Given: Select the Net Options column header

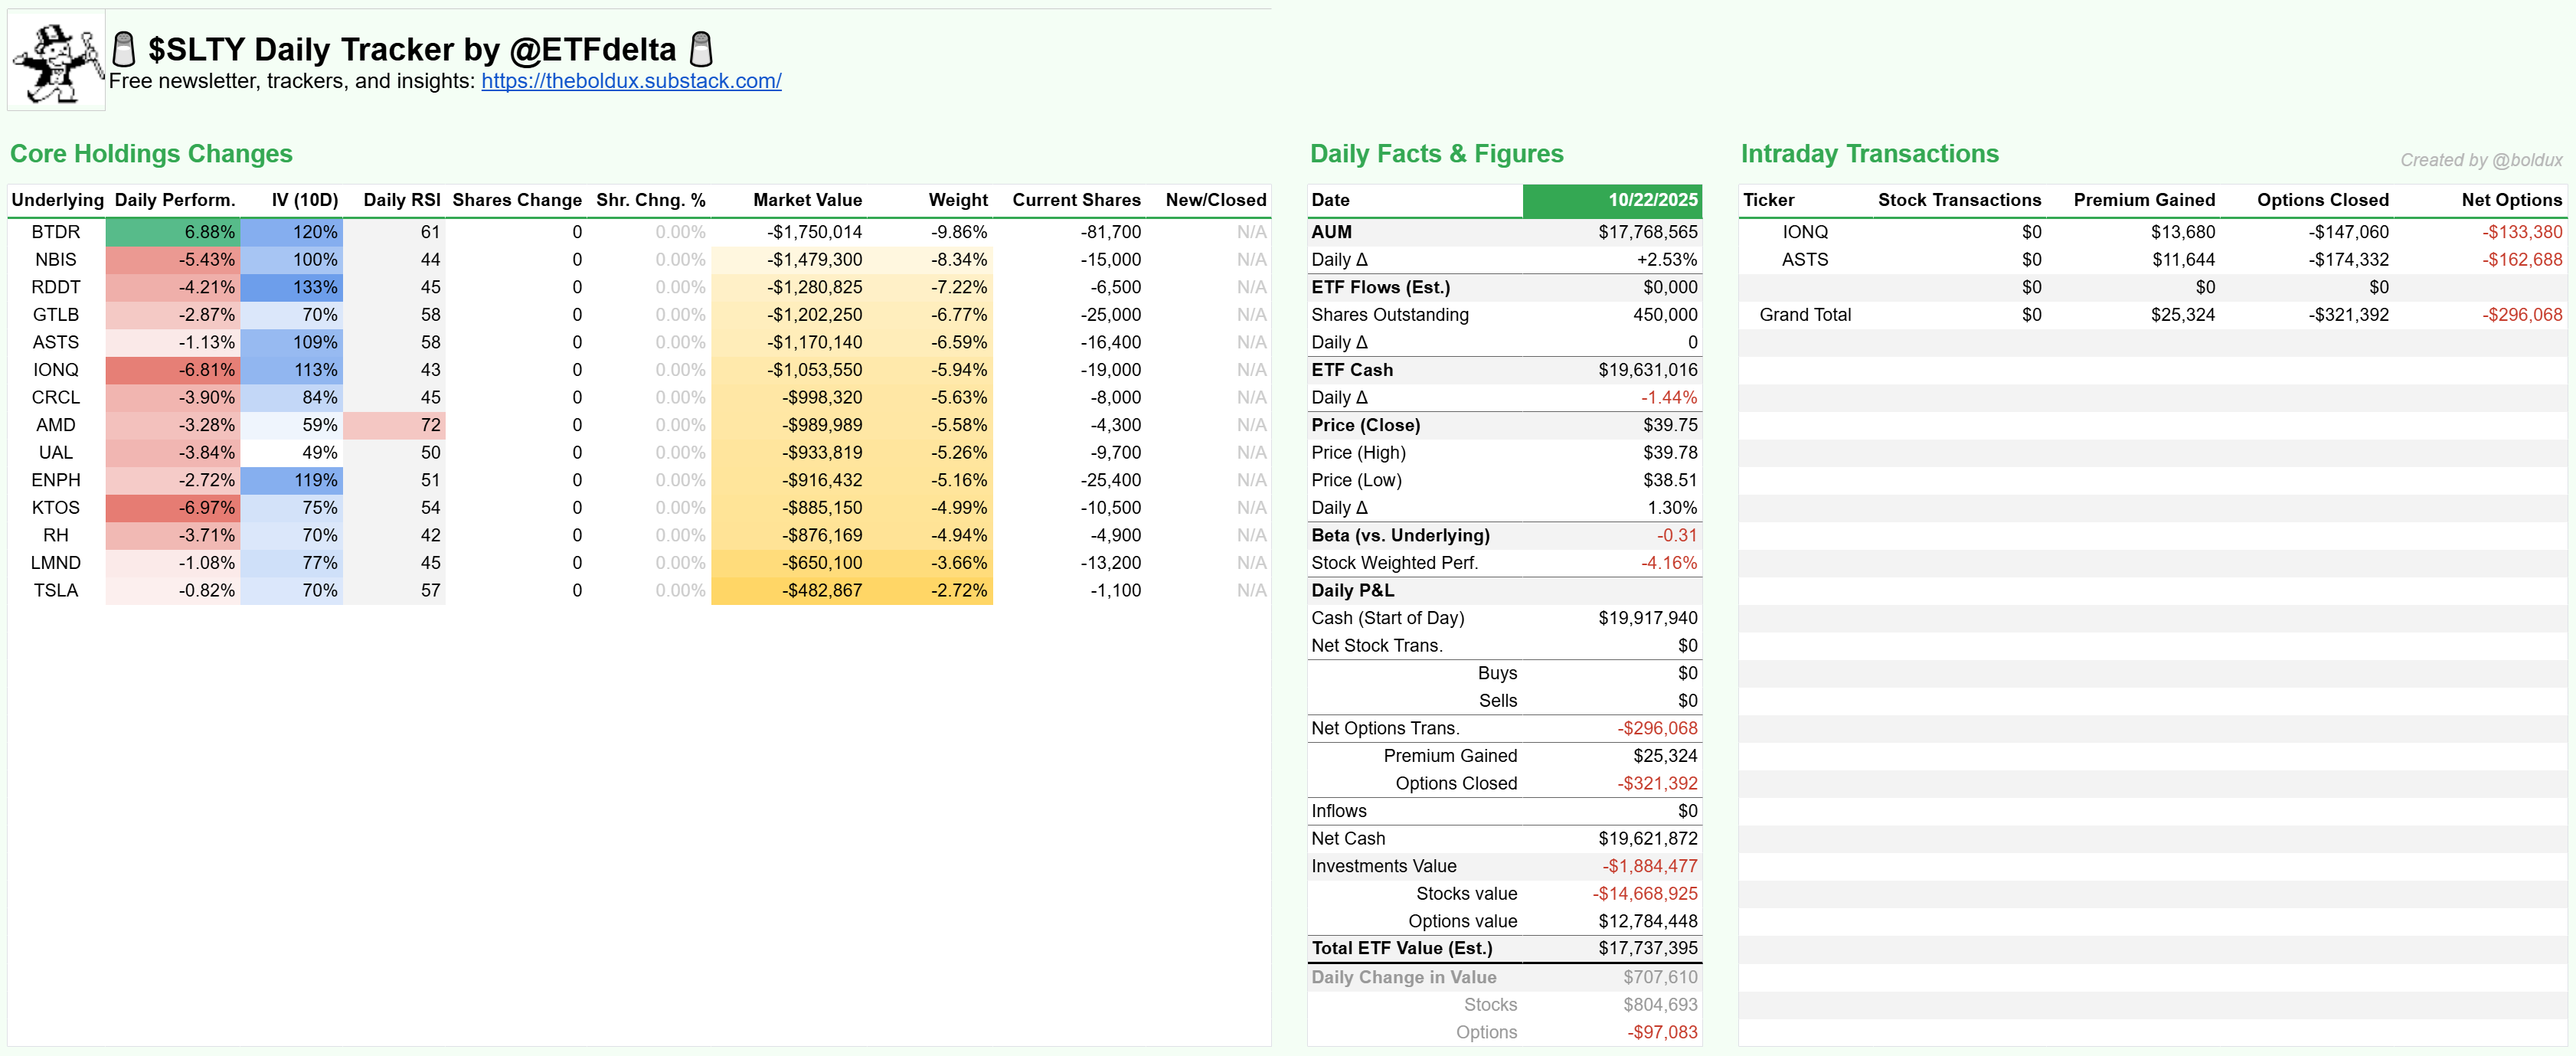Looking at the screenshot, I should [x=2511, y=200].
